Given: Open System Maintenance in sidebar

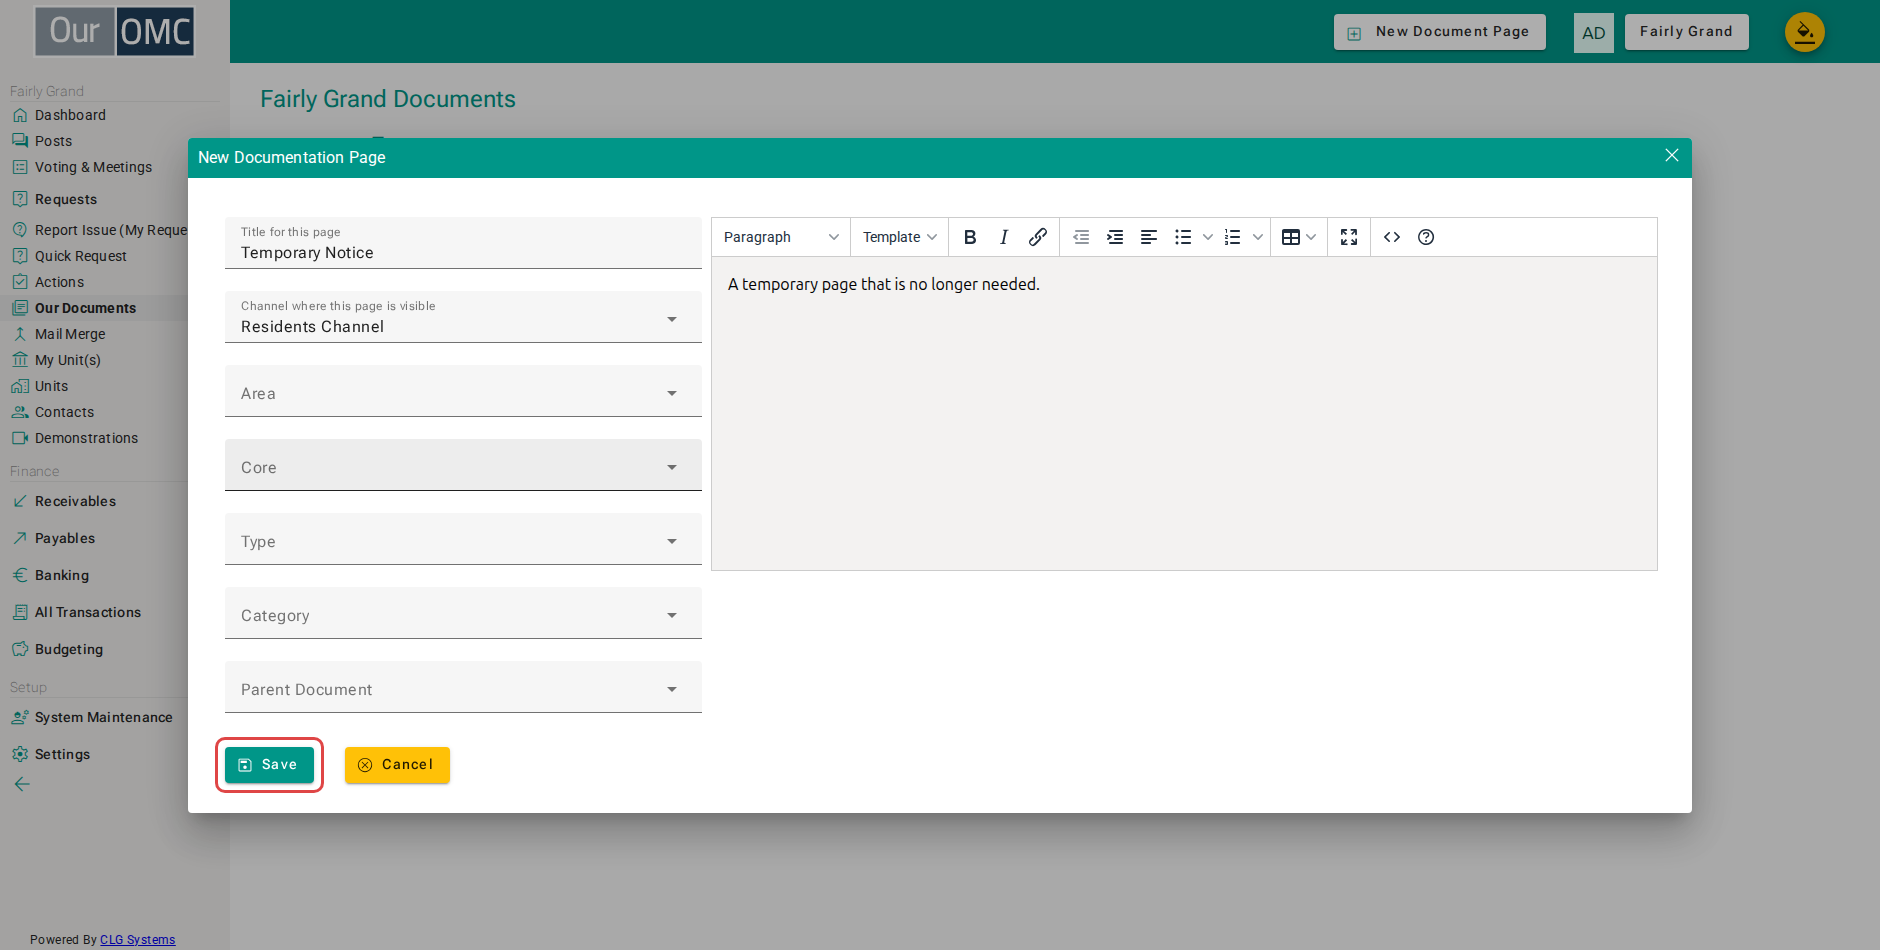Looking at the screenshot, I should pos(103,717).
